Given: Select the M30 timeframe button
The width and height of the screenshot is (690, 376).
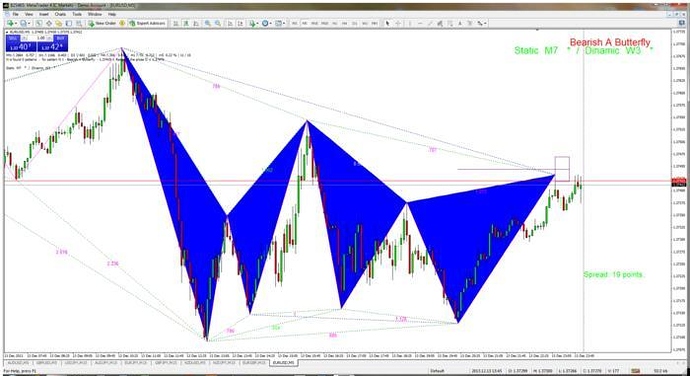Looking at the screenshot, I should [324, 23].
